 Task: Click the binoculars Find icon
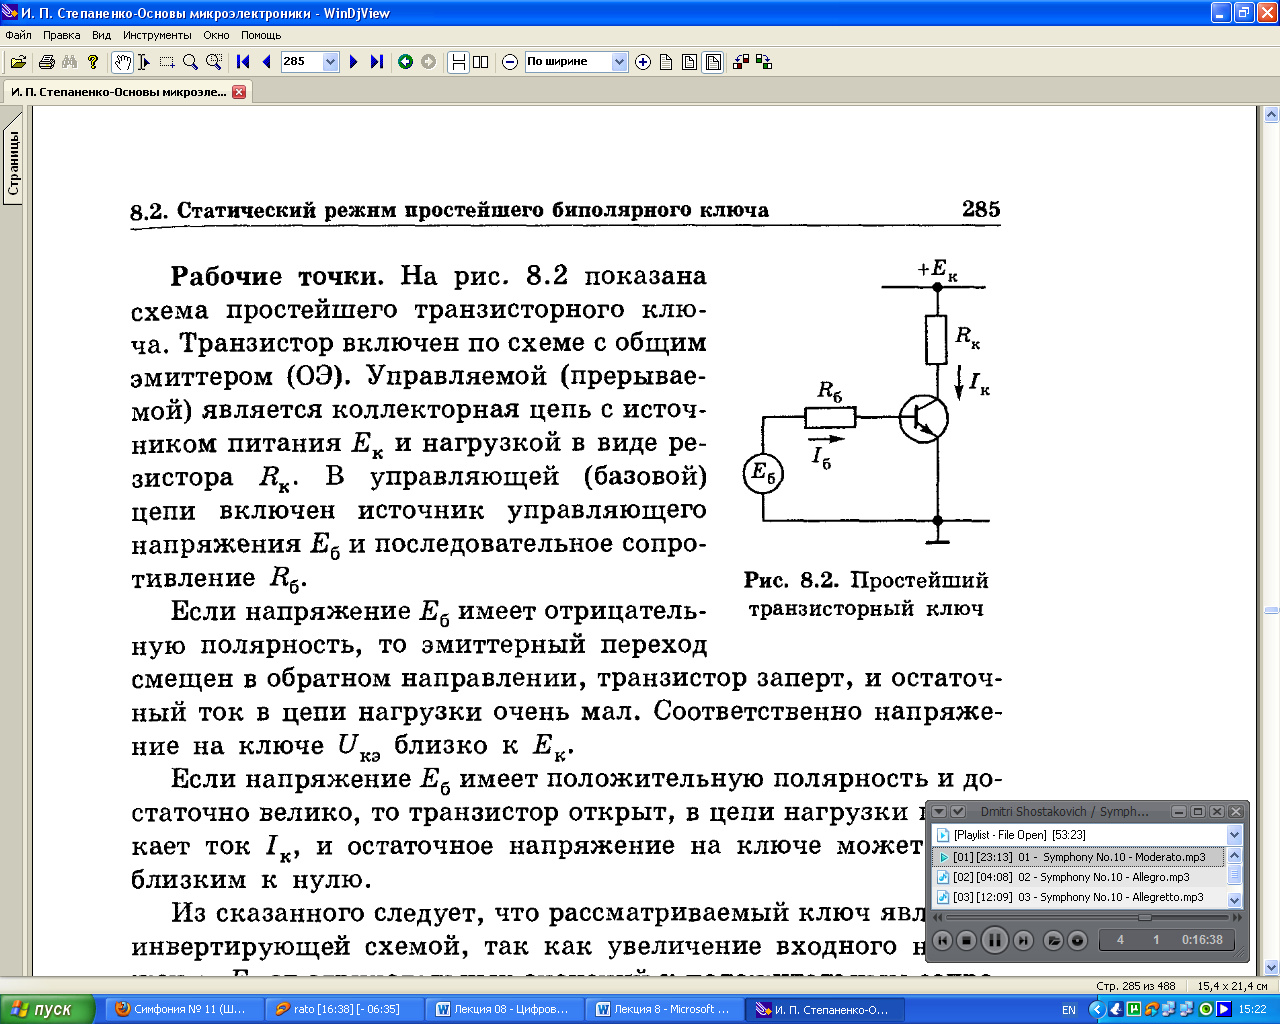click(x=70, y=62)
